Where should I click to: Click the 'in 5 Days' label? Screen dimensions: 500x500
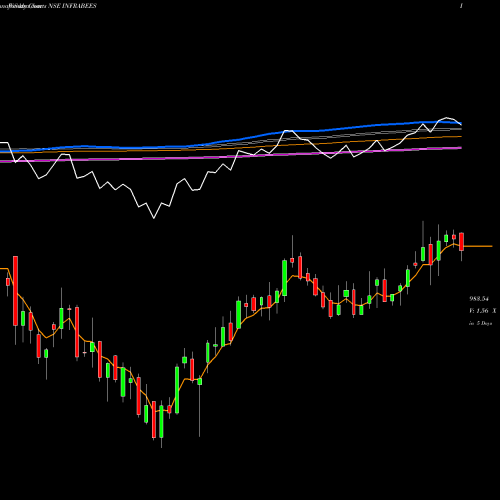click(480, 323)
